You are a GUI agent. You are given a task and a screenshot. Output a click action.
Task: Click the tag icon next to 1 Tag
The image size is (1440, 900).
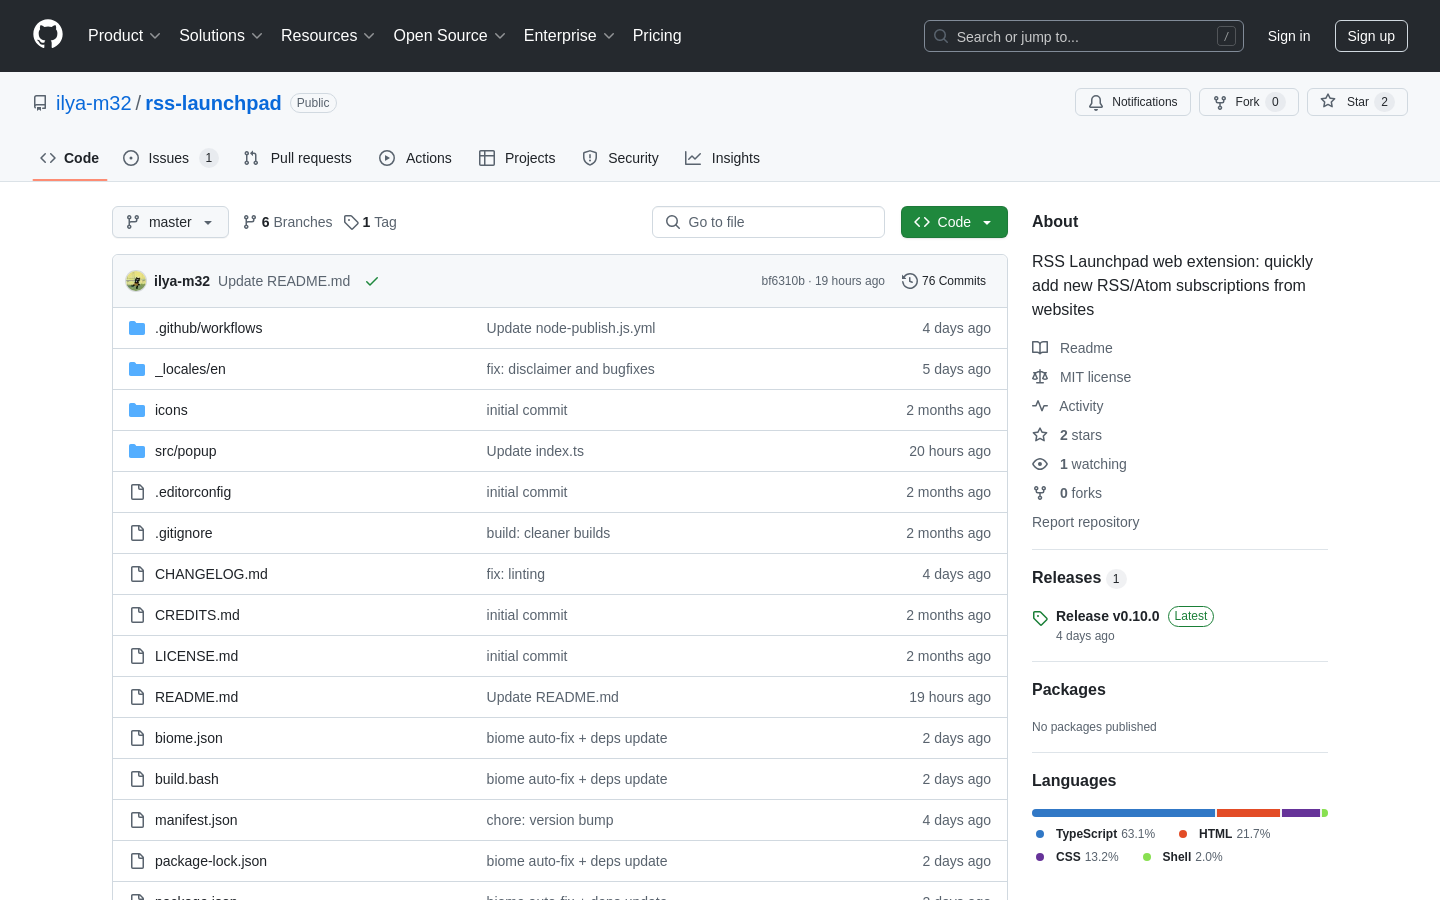(x=351, y=222)
